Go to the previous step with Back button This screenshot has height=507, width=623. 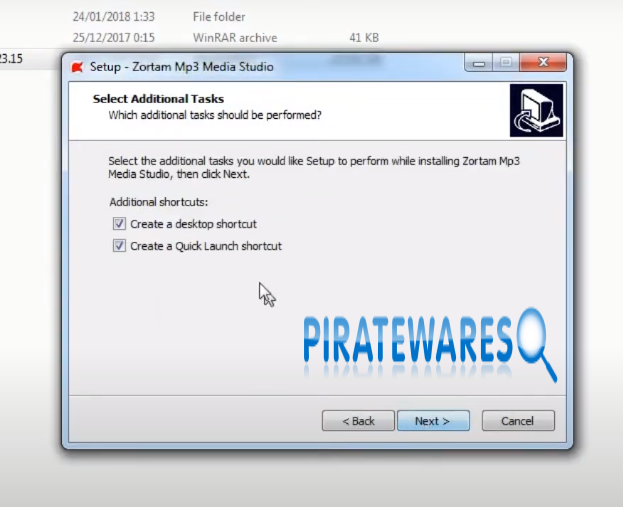(358, 421)
